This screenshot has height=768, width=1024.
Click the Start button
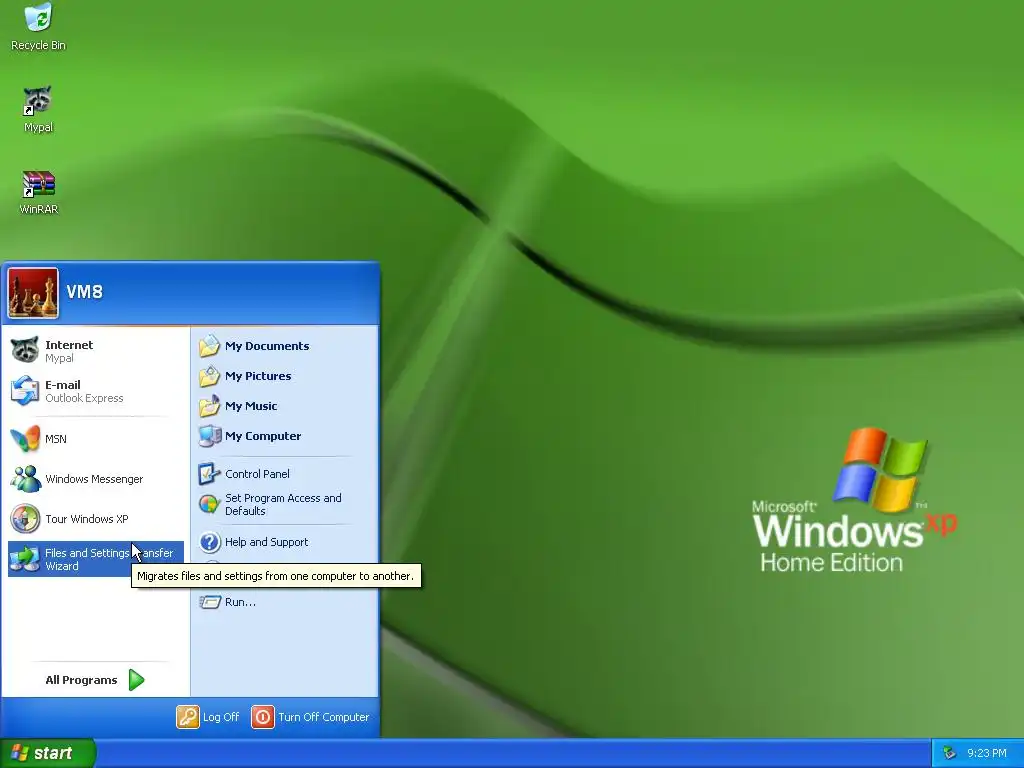click(x=47, y=753)
